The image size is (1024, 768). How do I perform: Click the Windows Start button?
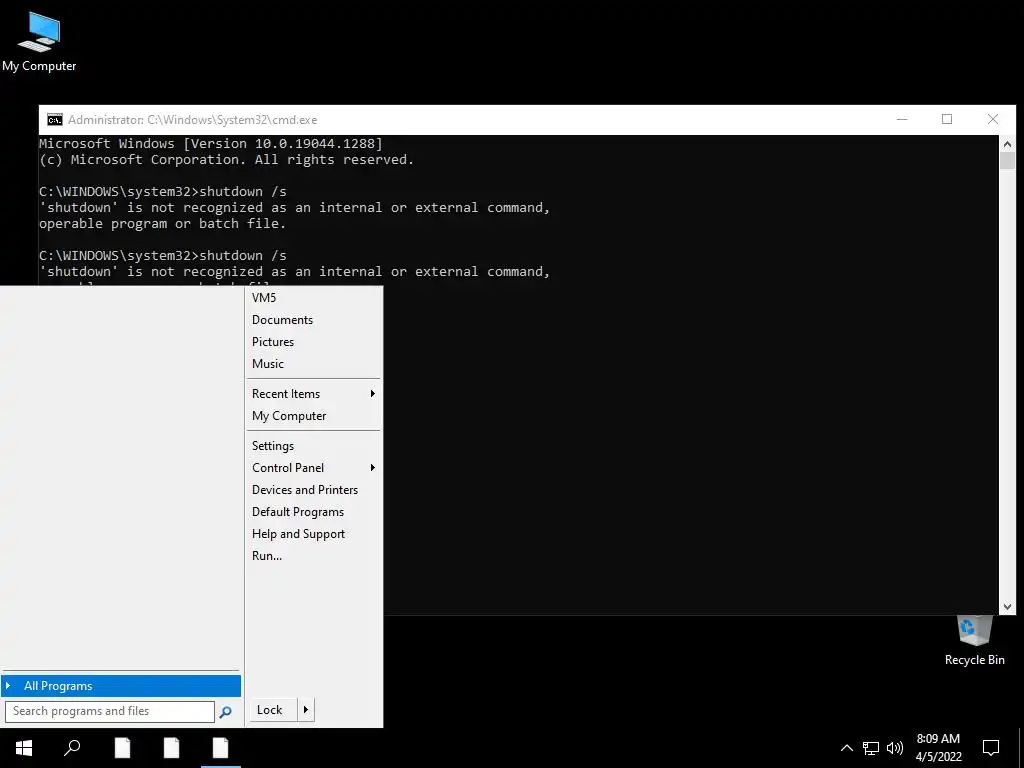coord(24,748)
